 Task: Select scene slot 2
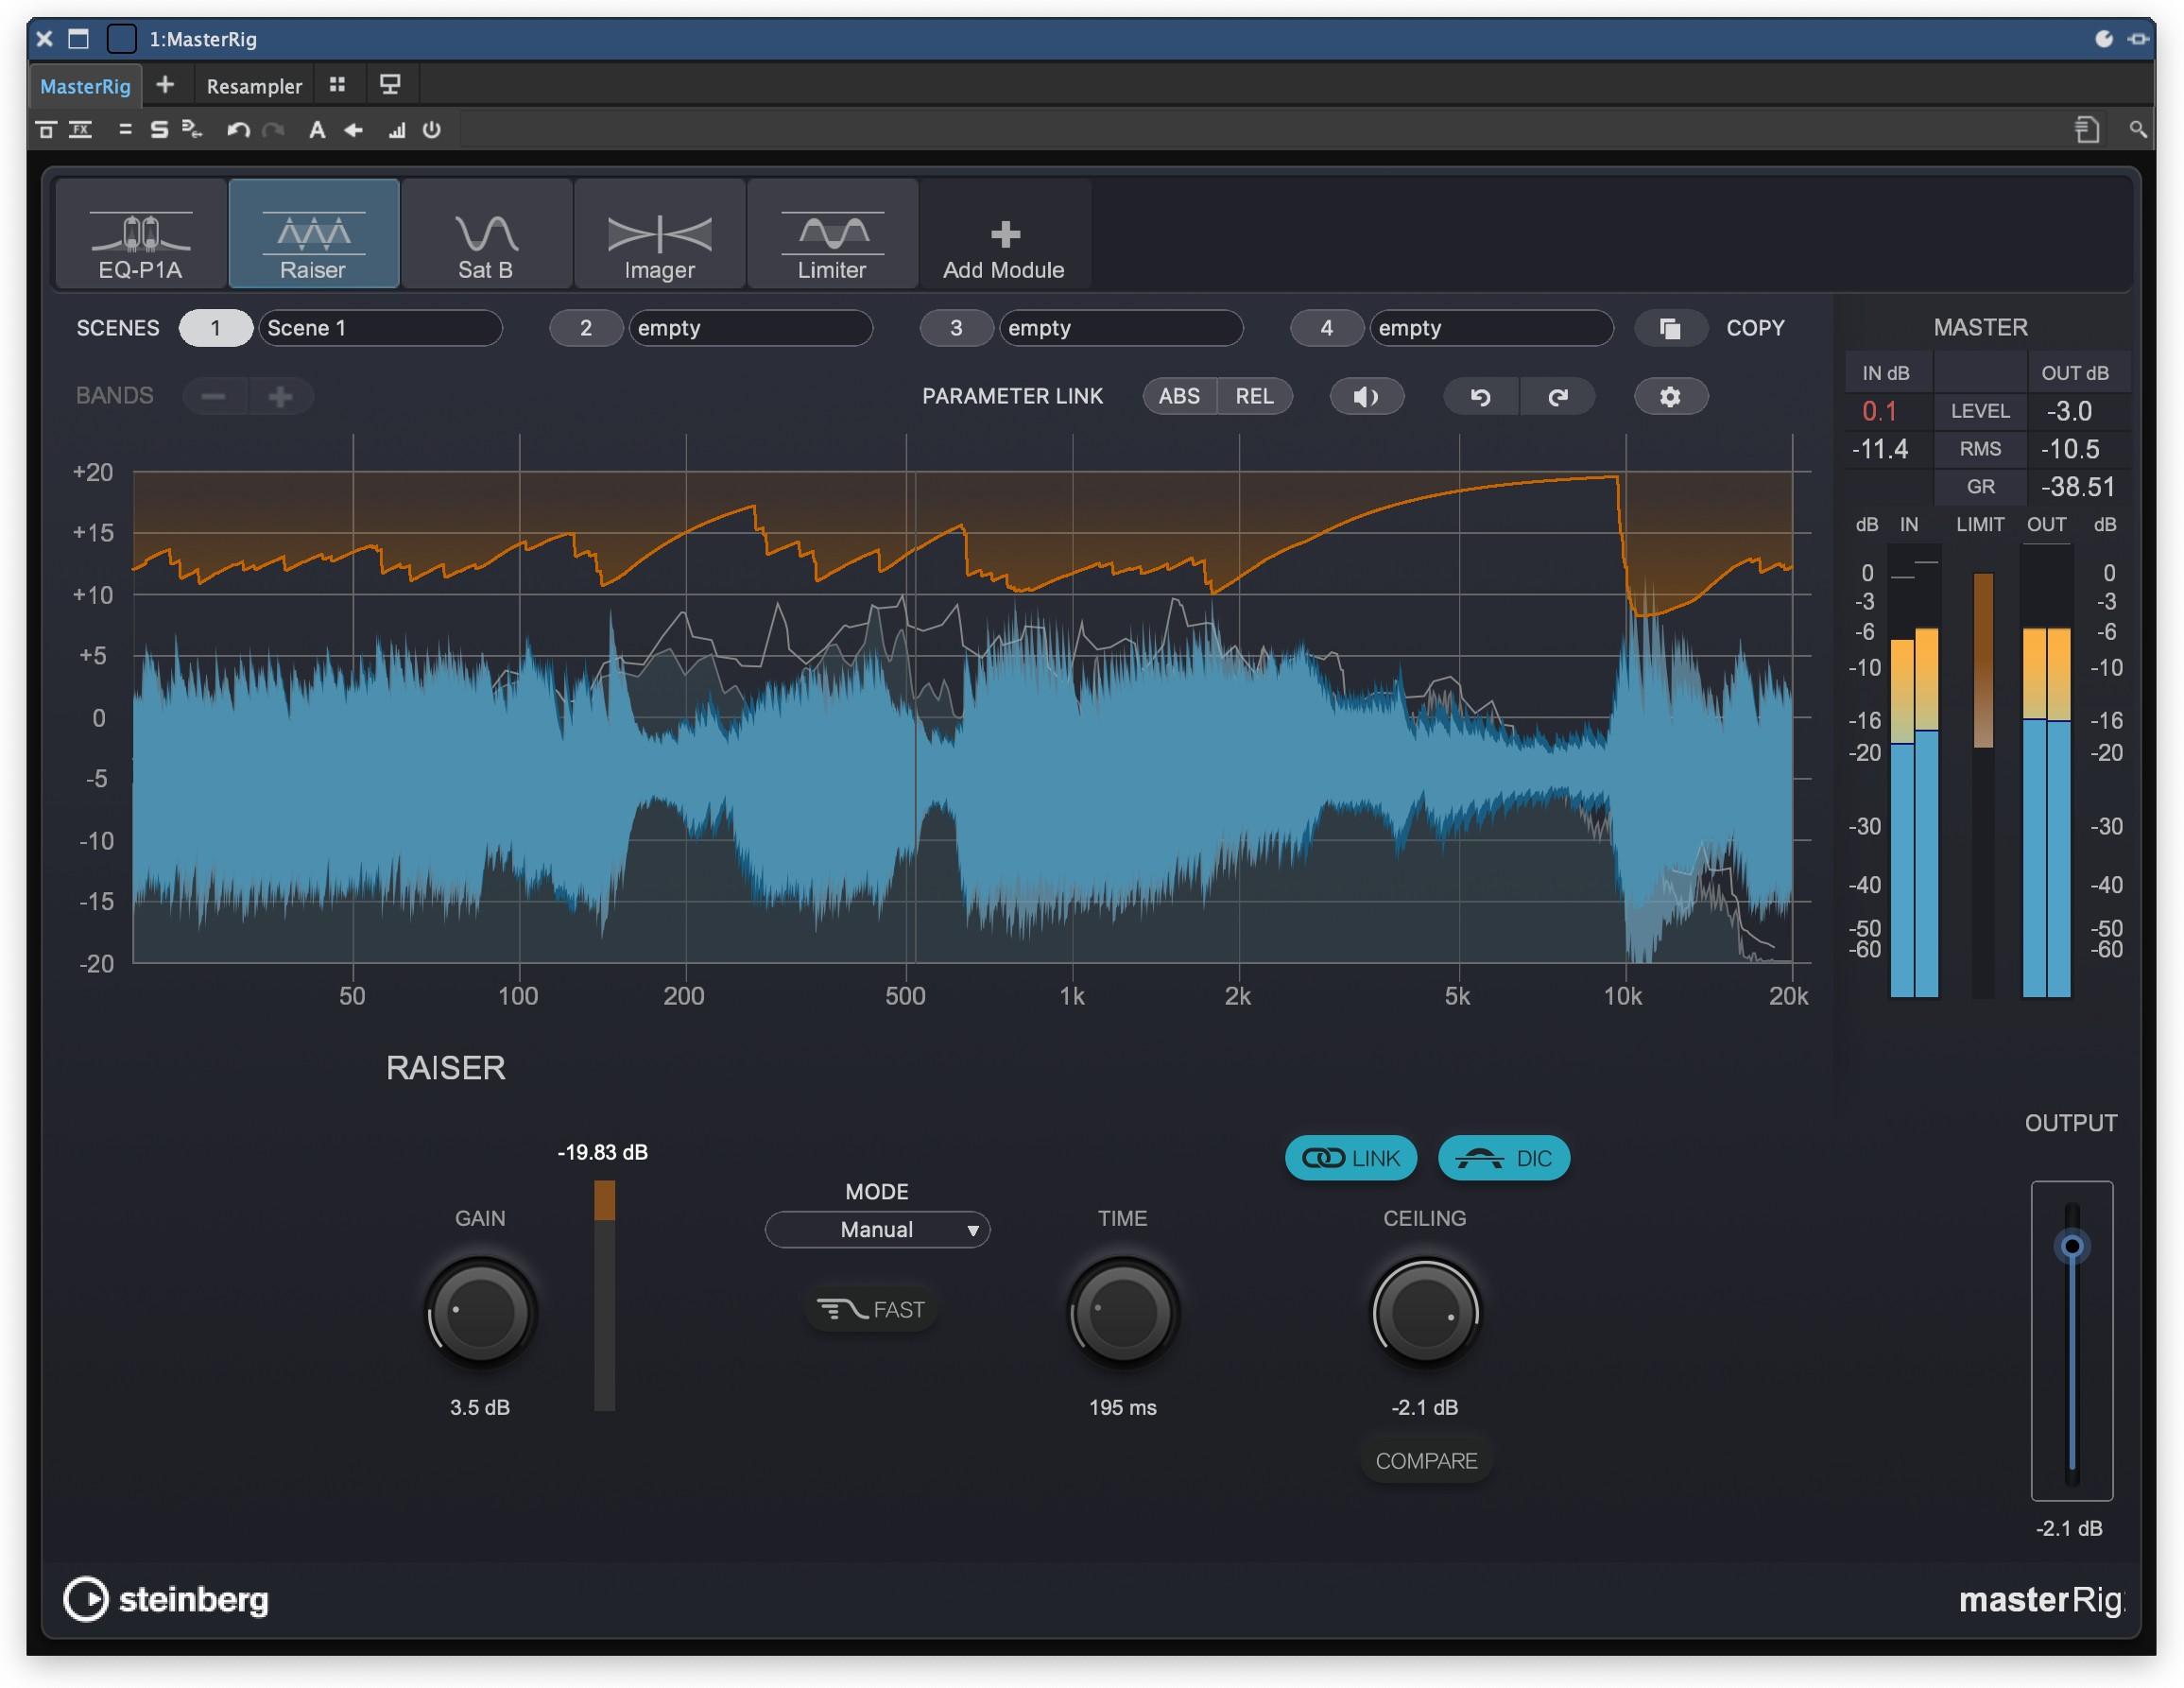(x=586, y=328)
